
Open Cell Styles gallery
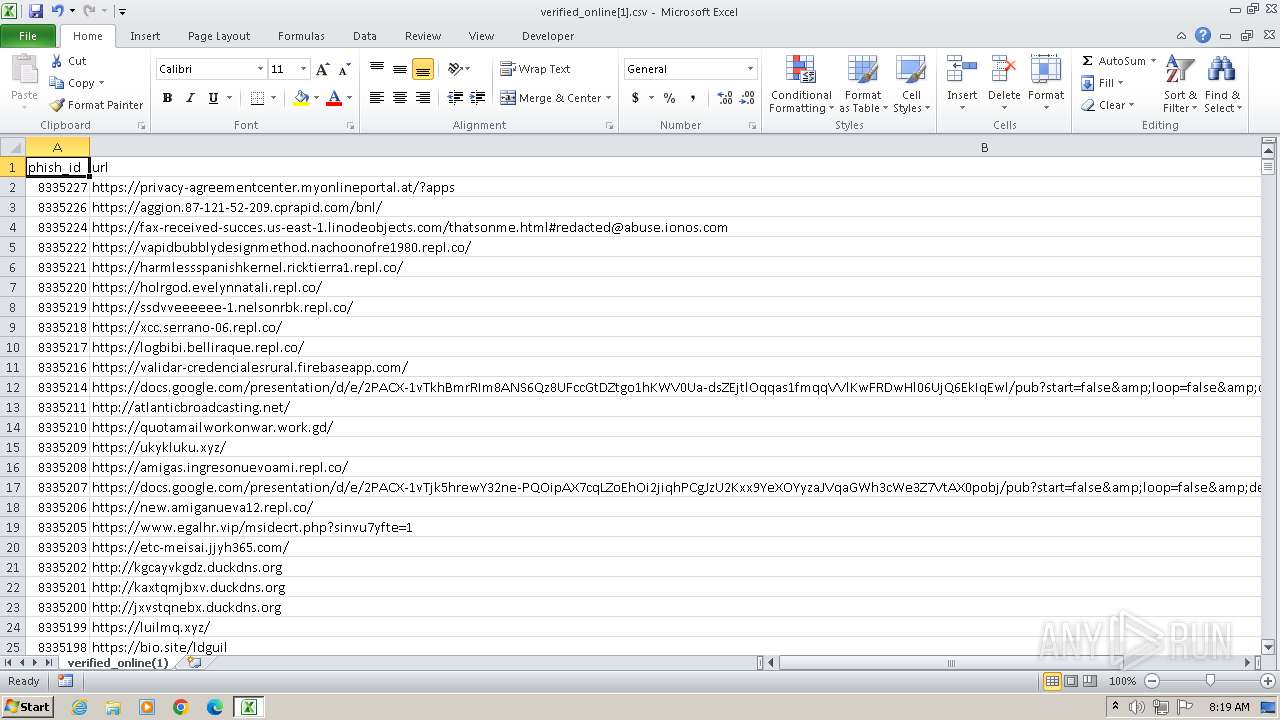click(x=911, y=84)
